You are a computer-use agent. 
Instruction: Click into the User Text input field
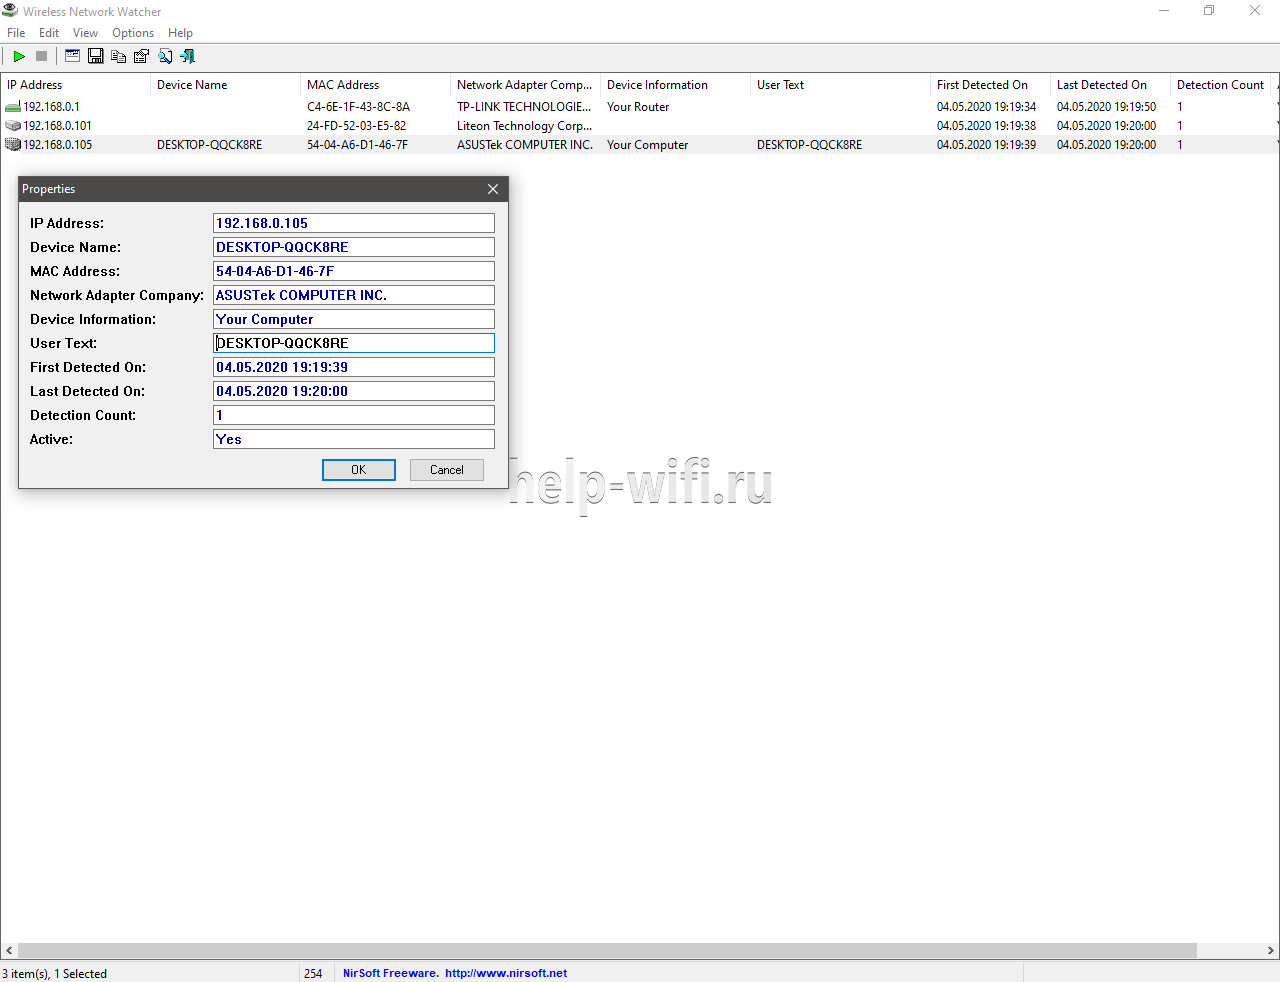(x=354, y=343)
